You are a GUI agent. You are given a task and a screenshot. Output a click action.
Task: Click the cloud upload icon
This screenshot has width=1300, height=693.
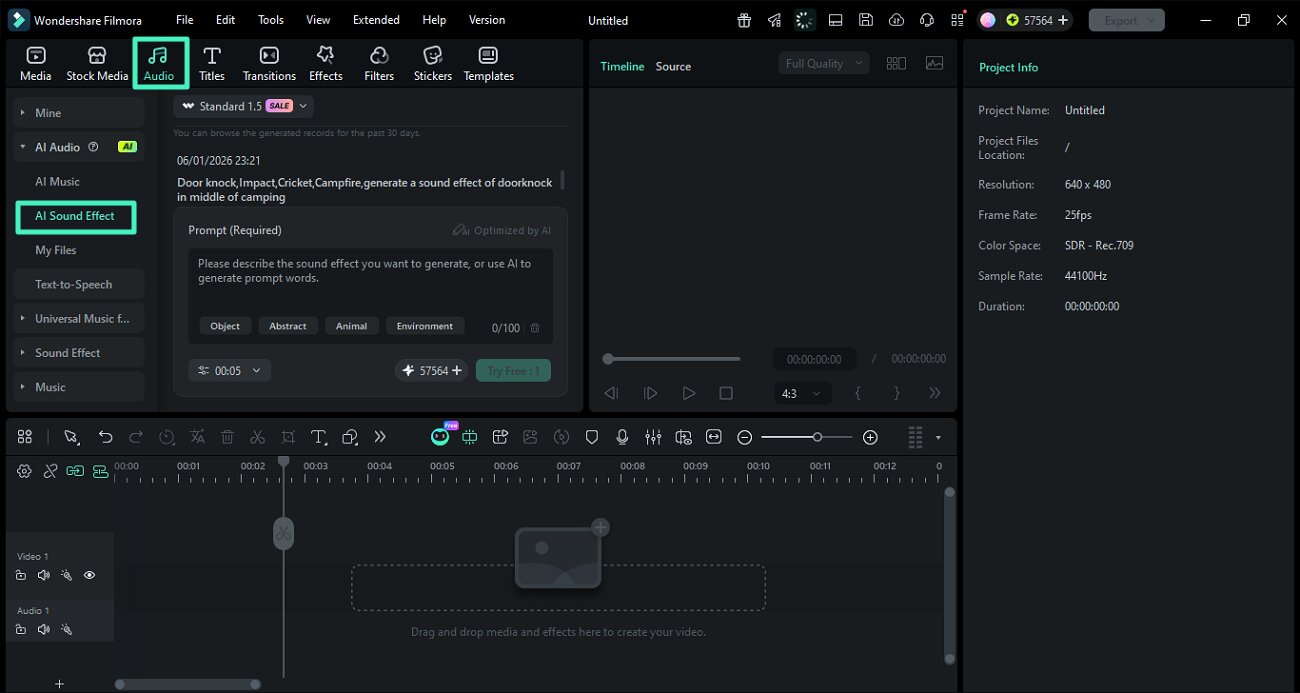[x=896, y=20]
